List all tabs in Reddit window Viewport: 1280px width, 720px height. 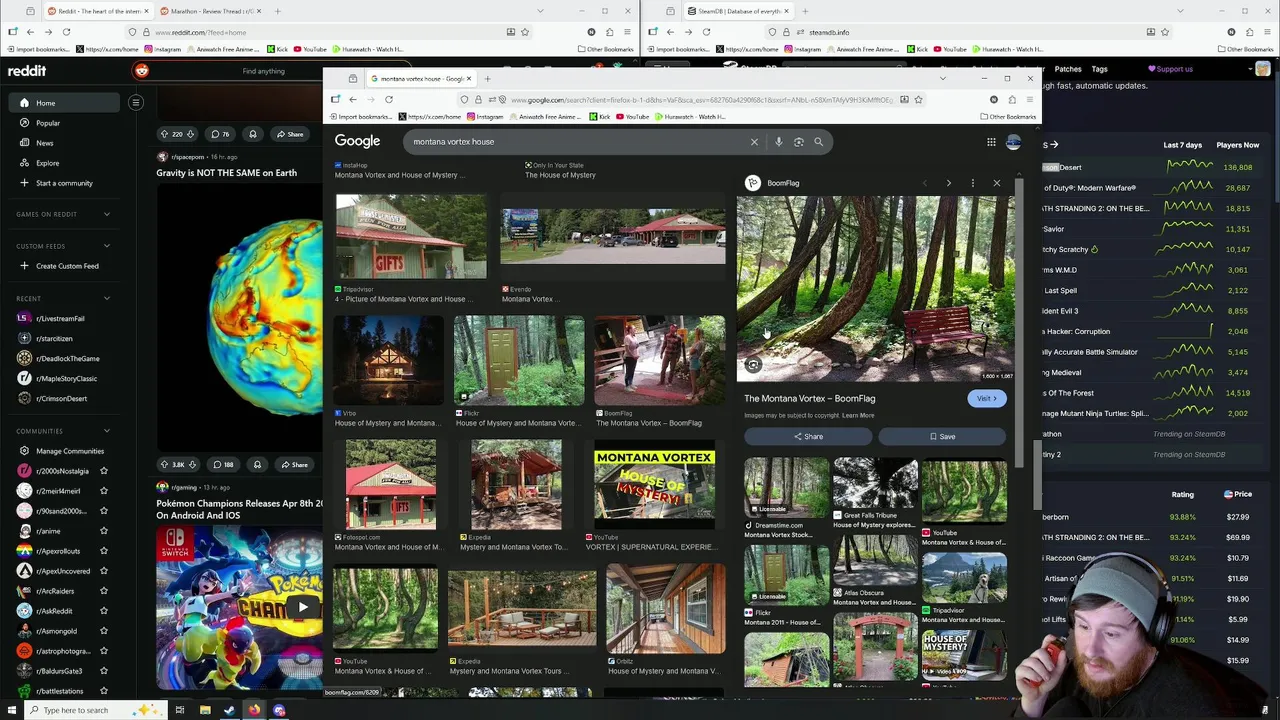pos(540,11)
